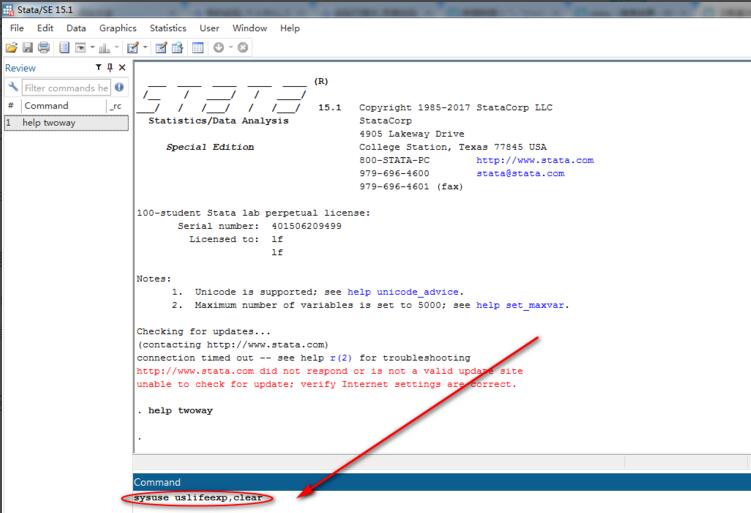Click the Print results toolbar icon
The height and width of the screenshot is (513, 751).
(44, 47)
